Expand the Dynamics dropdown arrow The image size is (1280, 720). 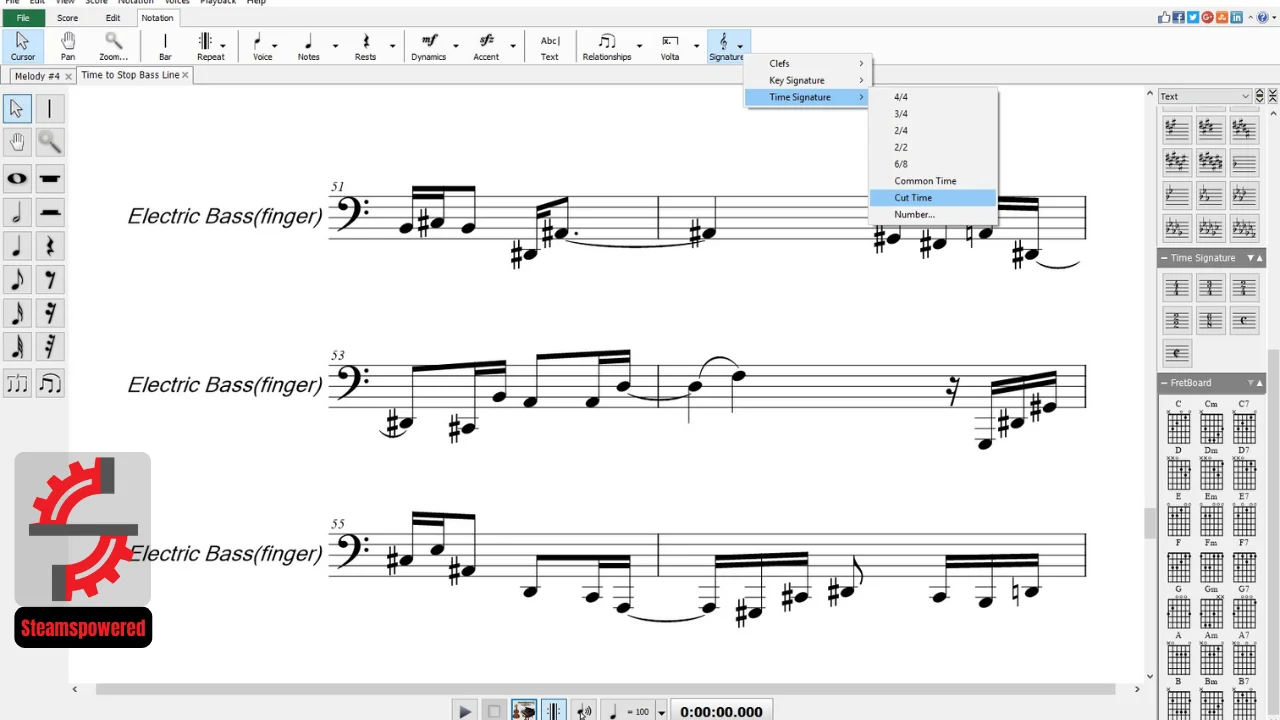(456, 45)
